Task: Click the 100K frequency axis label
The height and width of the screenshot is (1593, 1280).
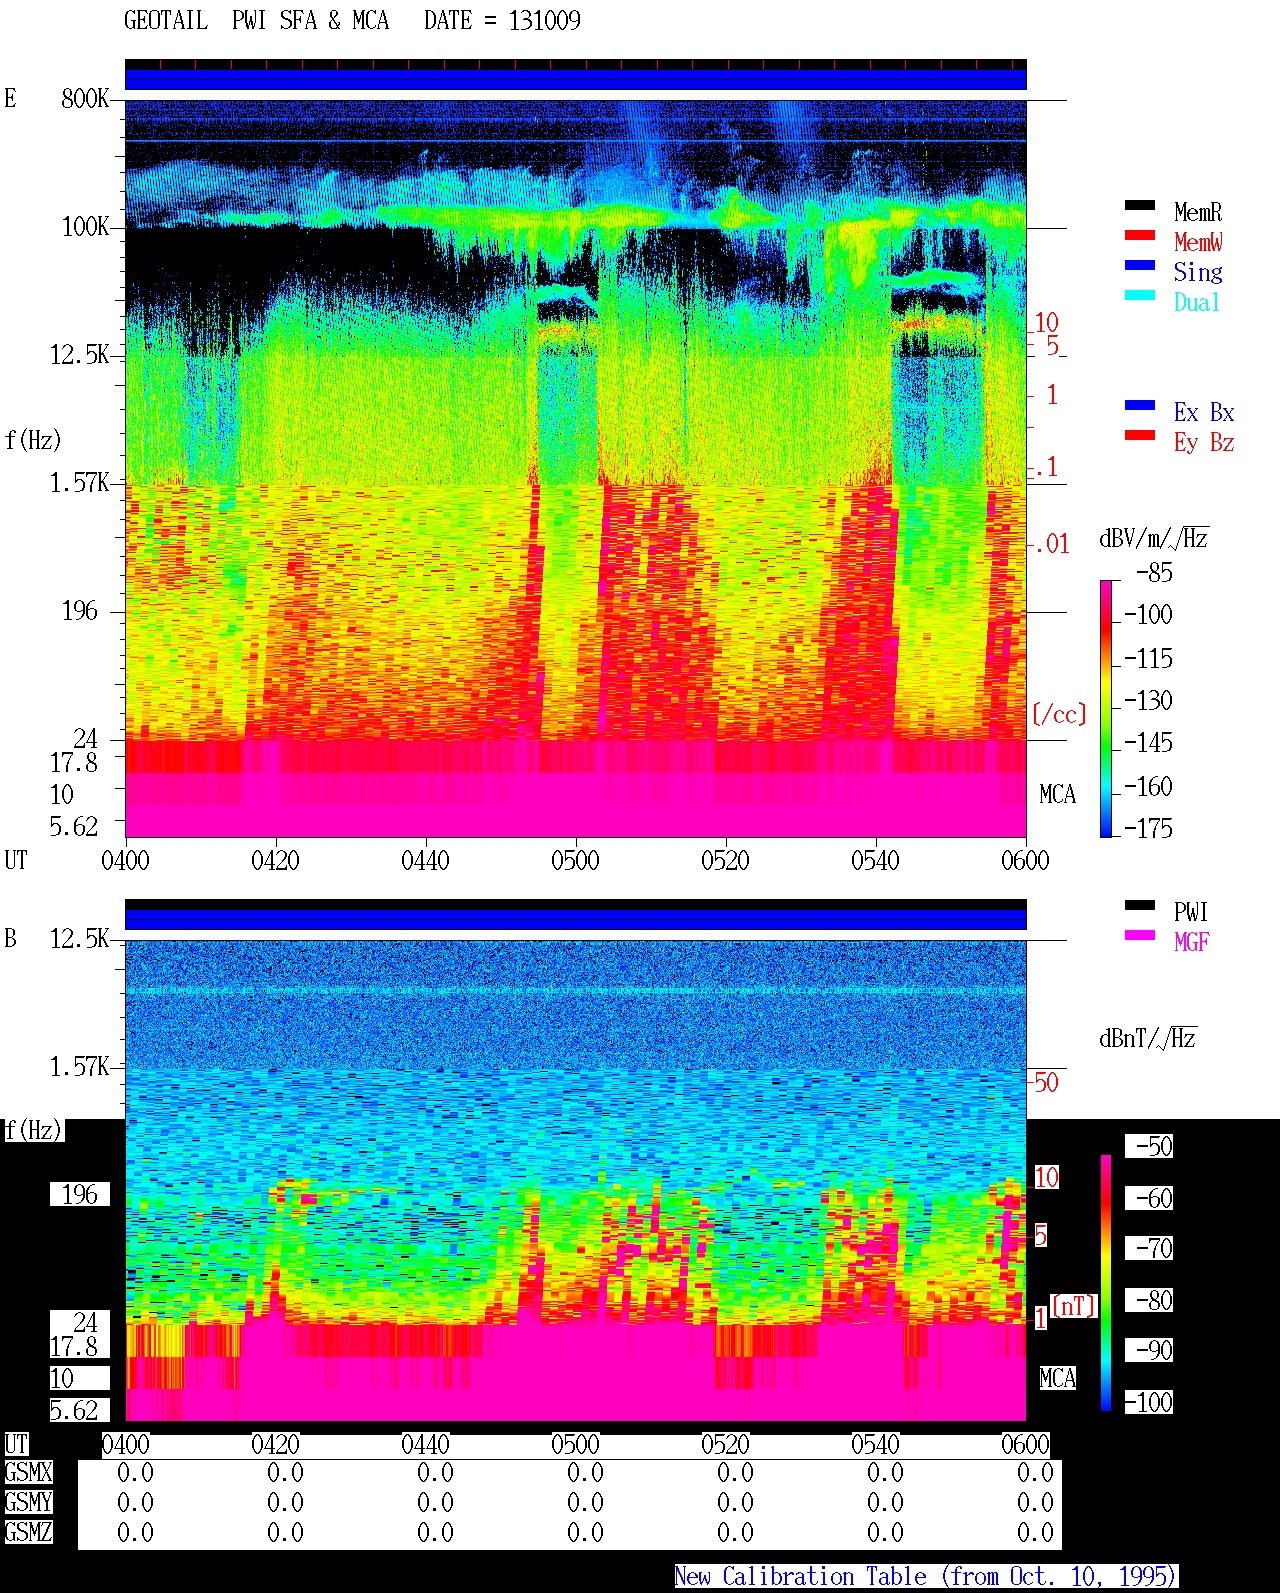Action: click(x=85, y=227)
